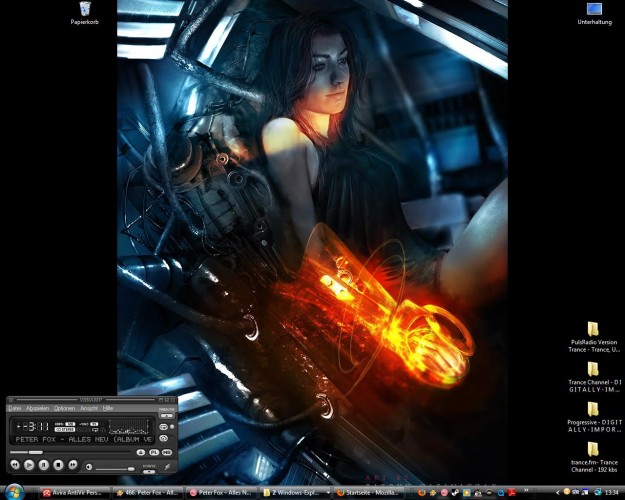Open the Unterhaltung desktop icon
Viewport: 625px width, 500px height.
(593, 12)
